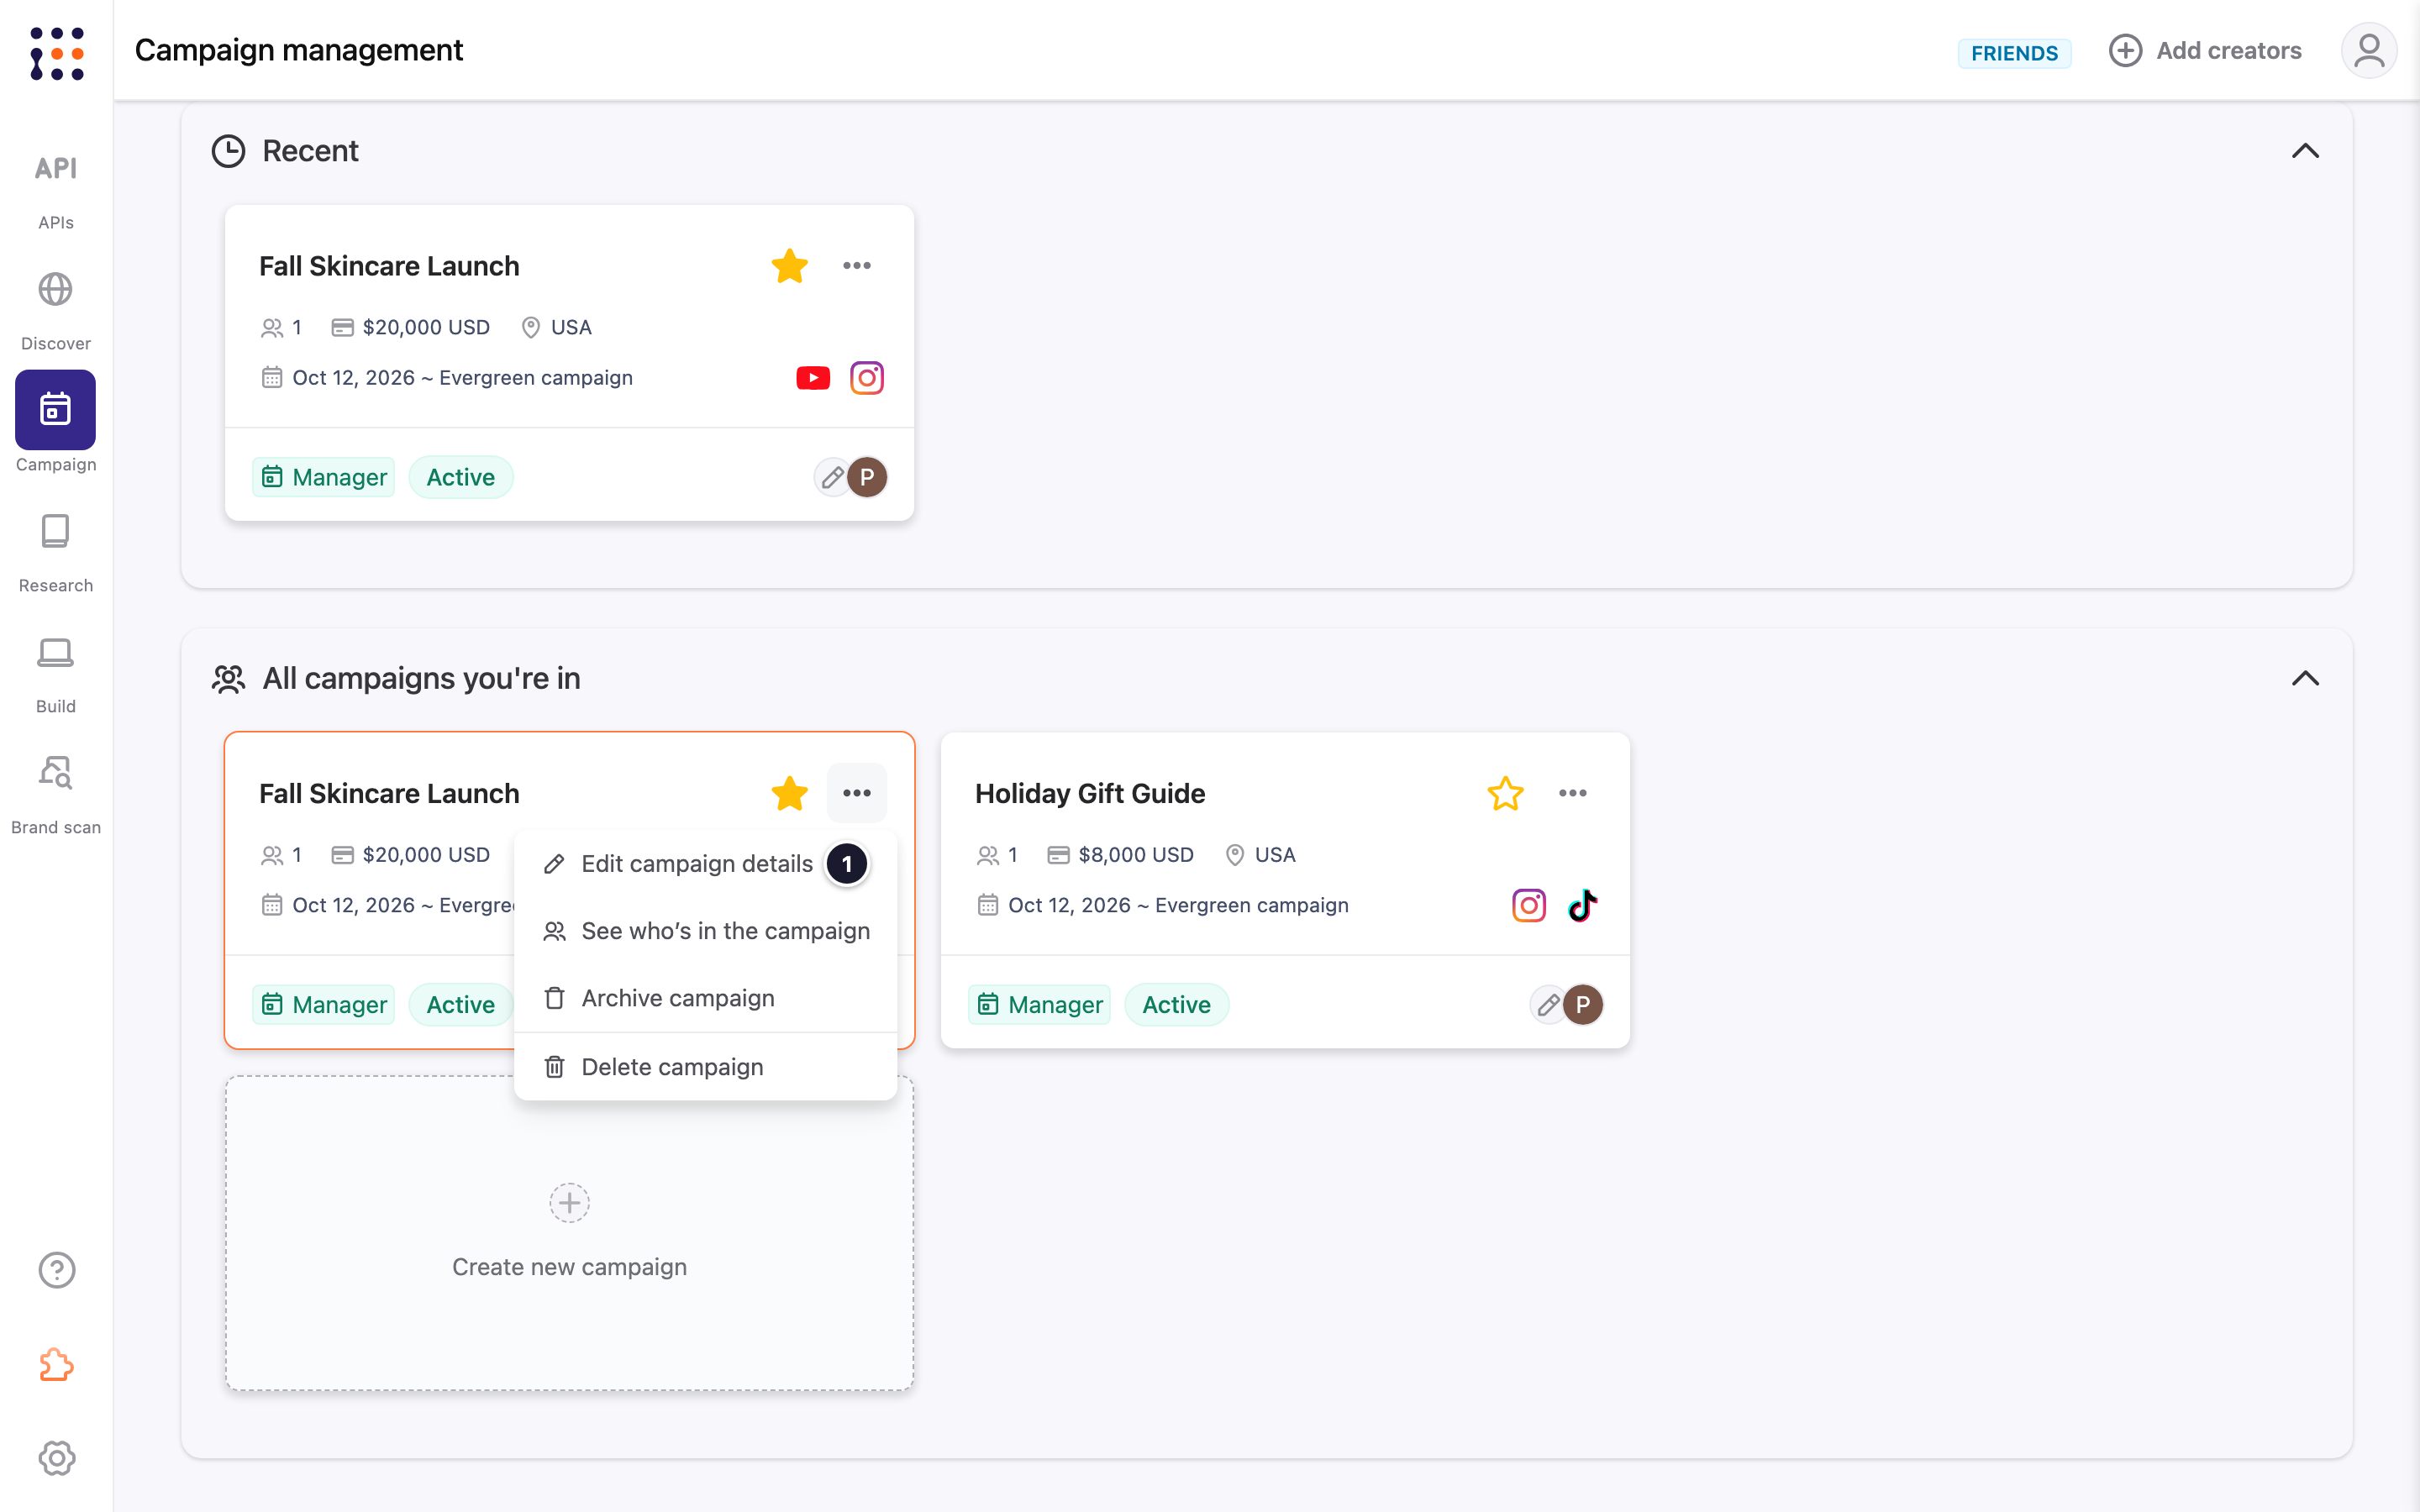Click Instagram icon on Holiday Gift Guide card
The image size is (2420, 1512).
point(1529,905)
